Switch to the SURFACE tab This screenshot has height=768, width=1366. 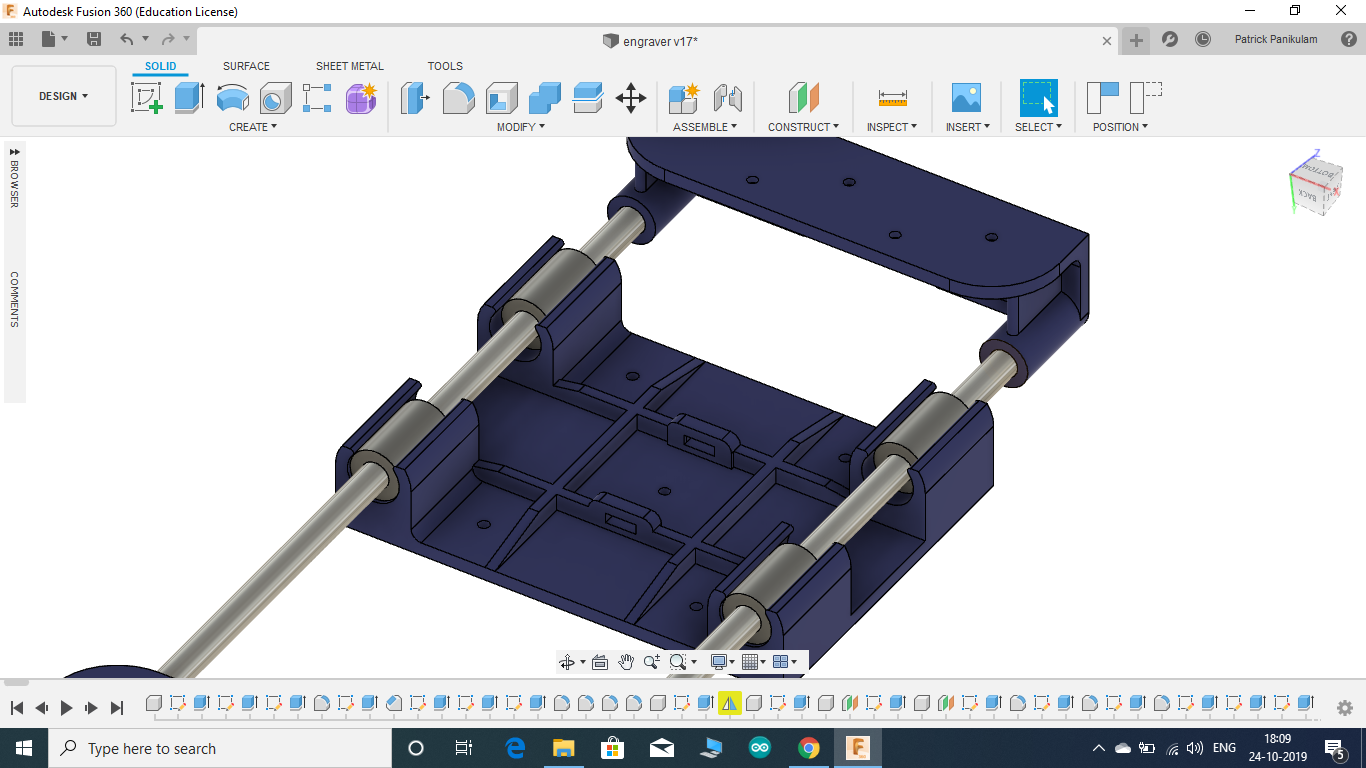246,66
